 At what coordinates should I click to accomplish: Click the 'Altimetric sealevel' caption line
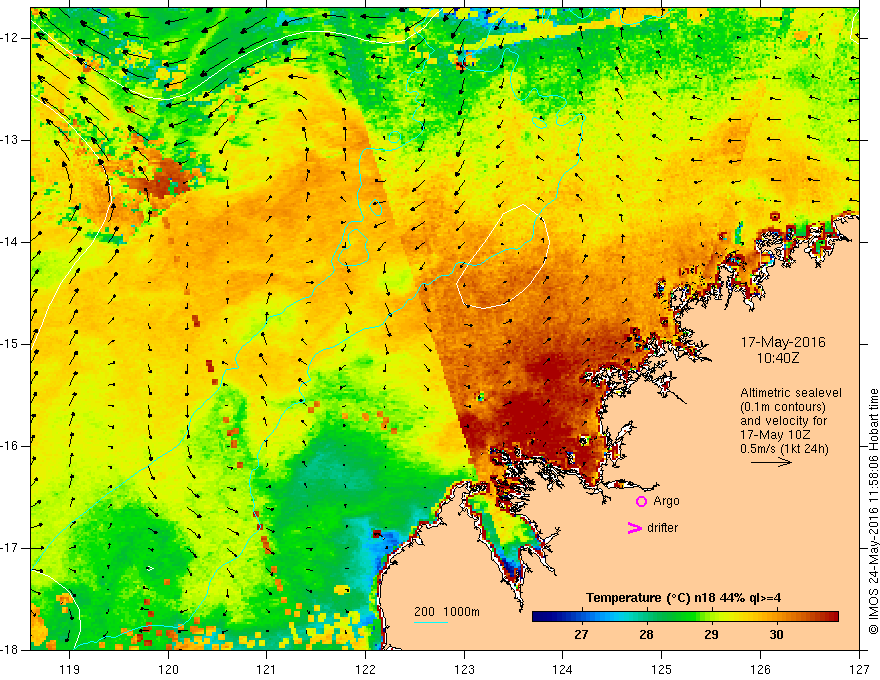791,393
